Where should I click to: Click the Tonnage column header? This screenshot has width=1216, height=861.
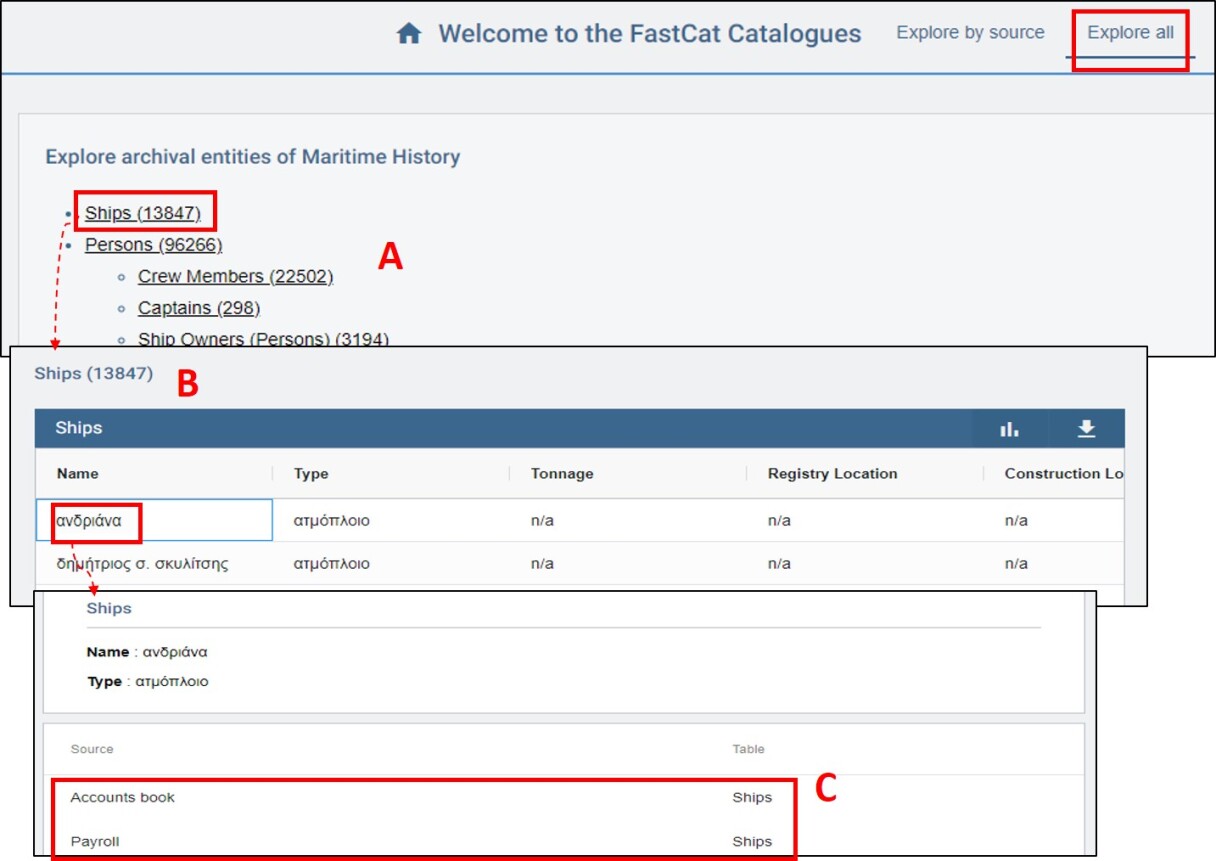562,474
